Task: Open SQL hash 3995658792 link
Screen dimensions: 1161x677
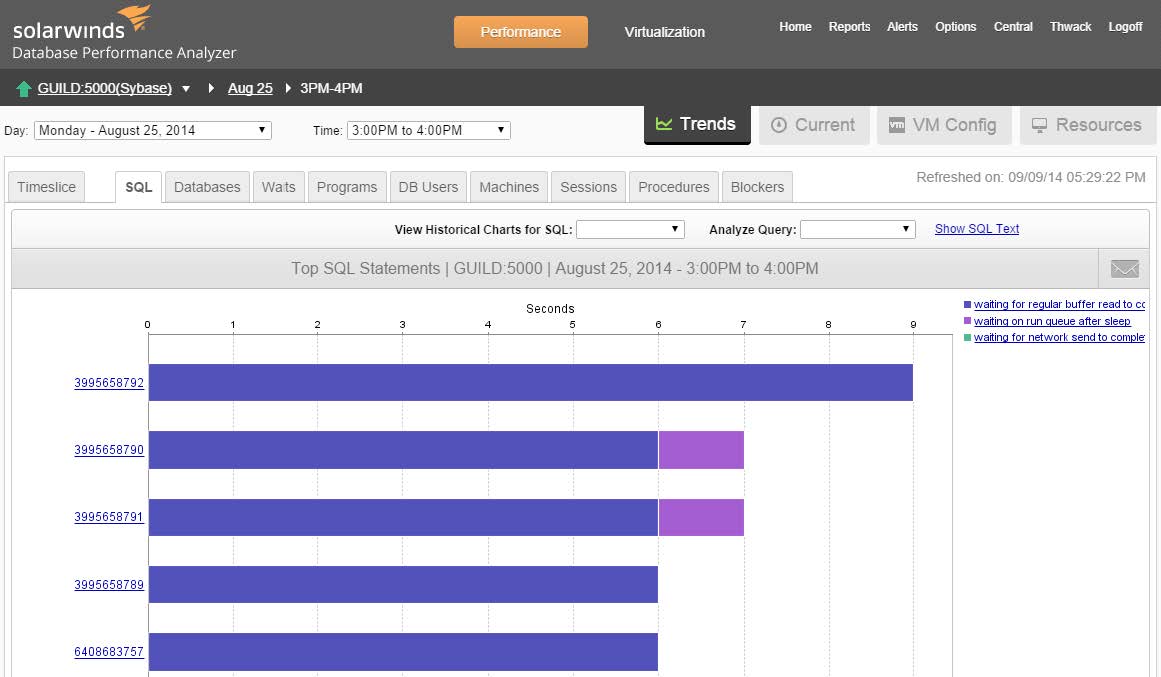Action: click(x=109, y=383)
